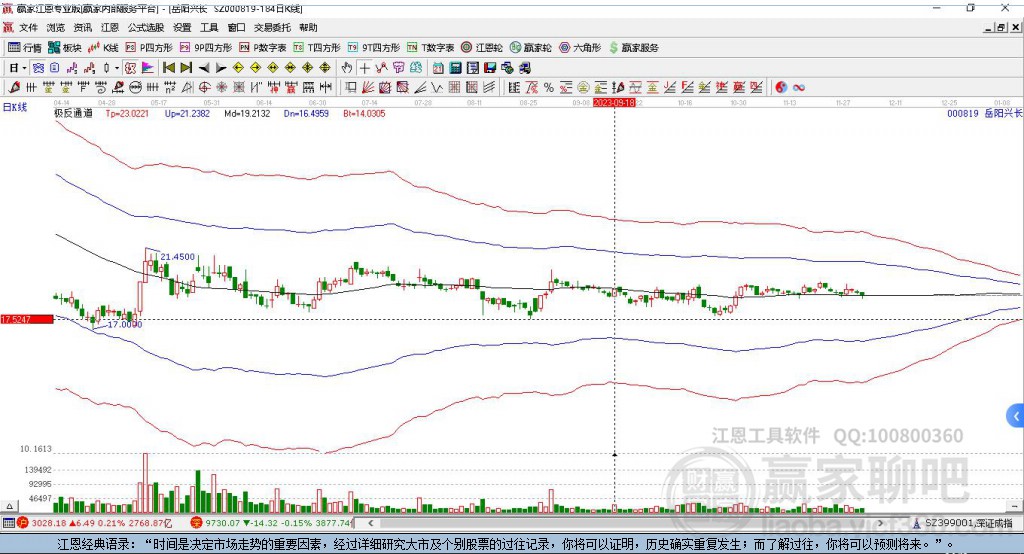Open the 行情 market quotes view
The width and height of the screenshot is (1024, 554).
(25, 48)
